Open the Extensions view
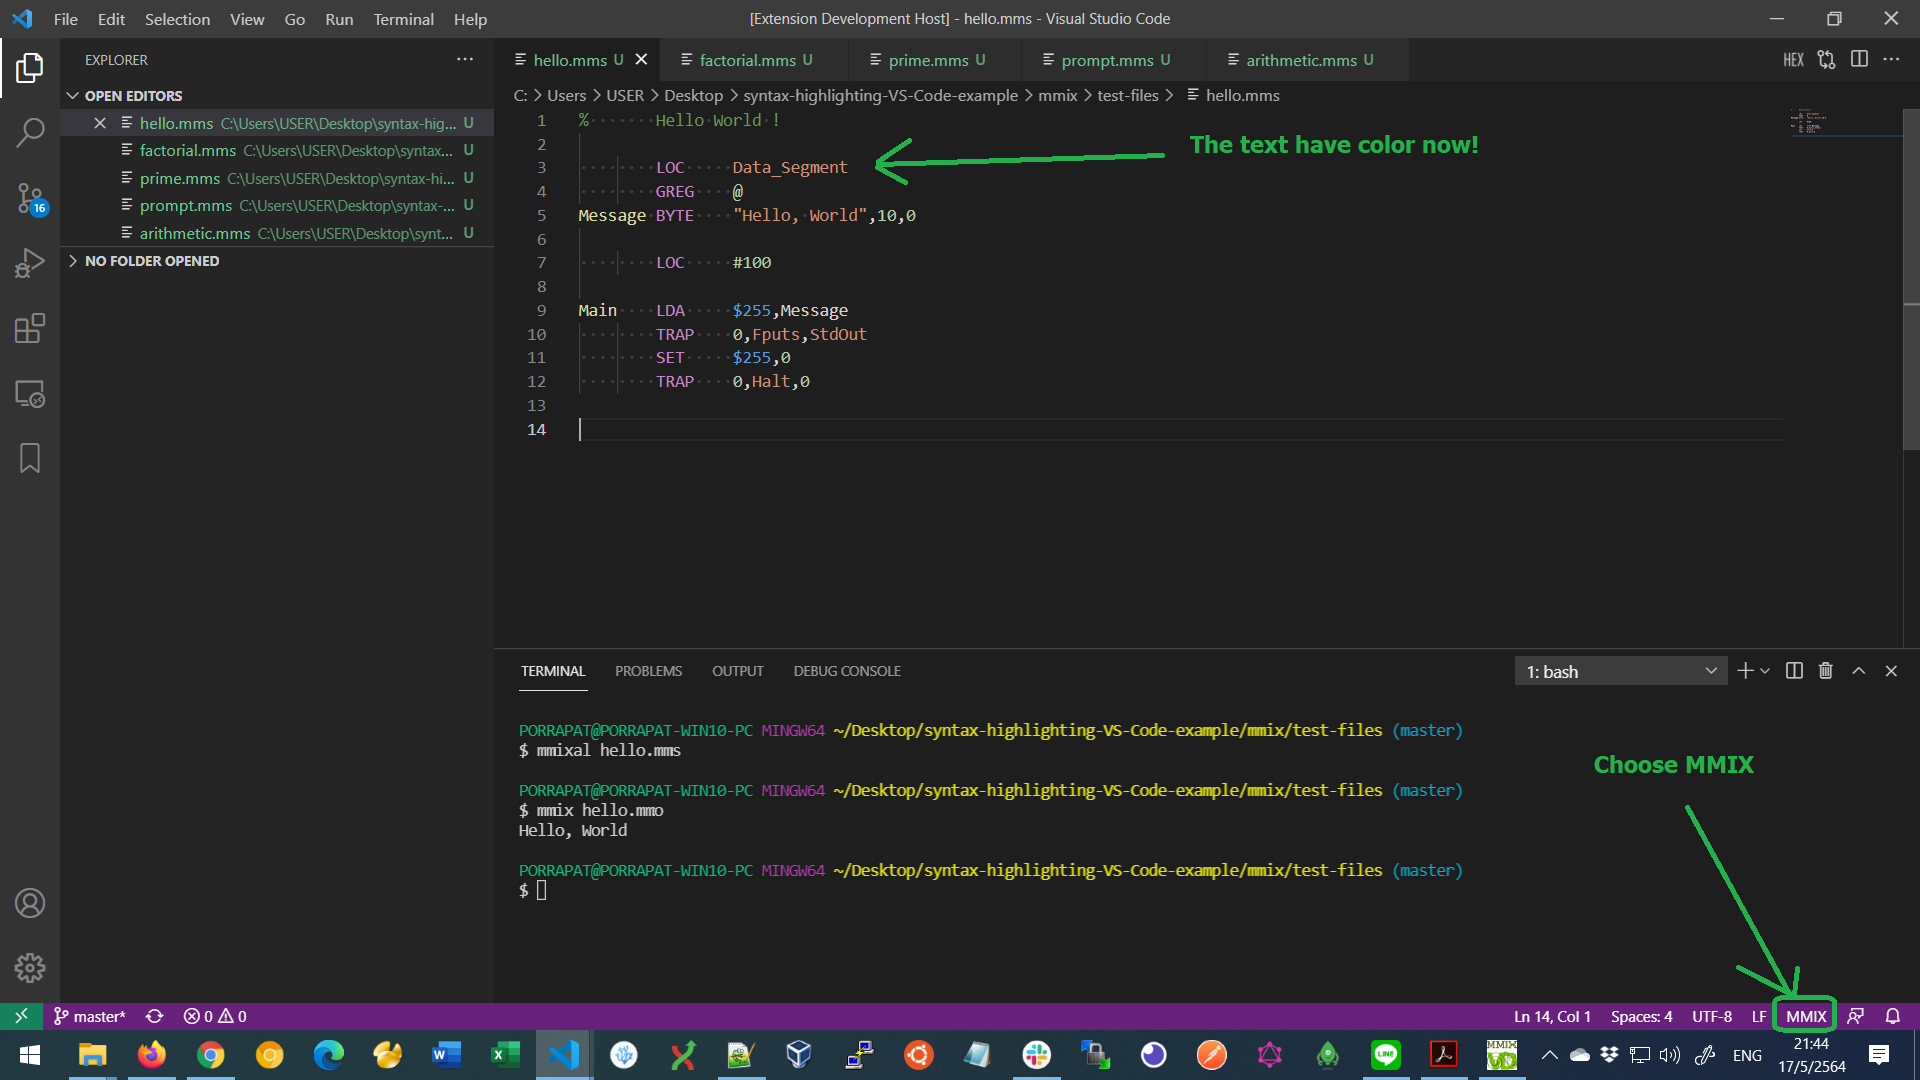Screen dimensions: 1920x1080 click(30, 328)
